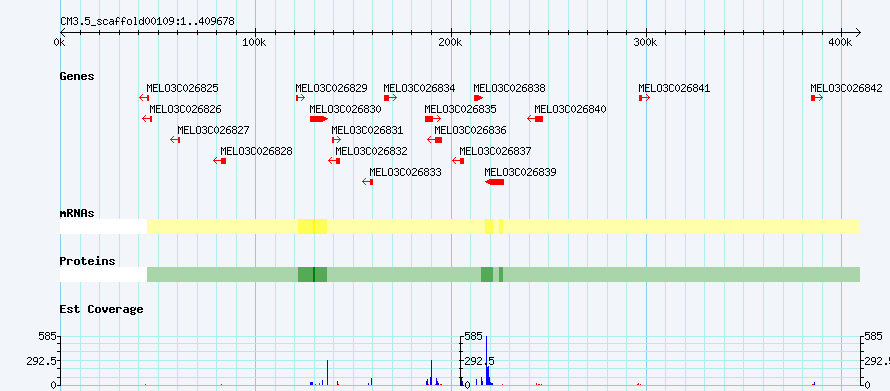Click the 100k mark on the ruler
Screen dimensions: 890x391
click(x=254, y=43)
